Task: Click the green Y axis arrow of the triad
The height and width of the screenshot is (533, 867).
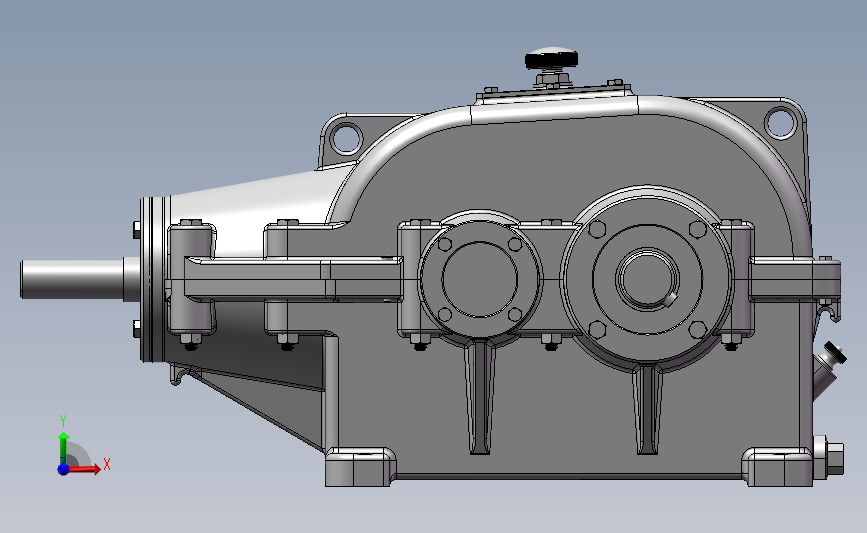Action: [x=64, y=449]
